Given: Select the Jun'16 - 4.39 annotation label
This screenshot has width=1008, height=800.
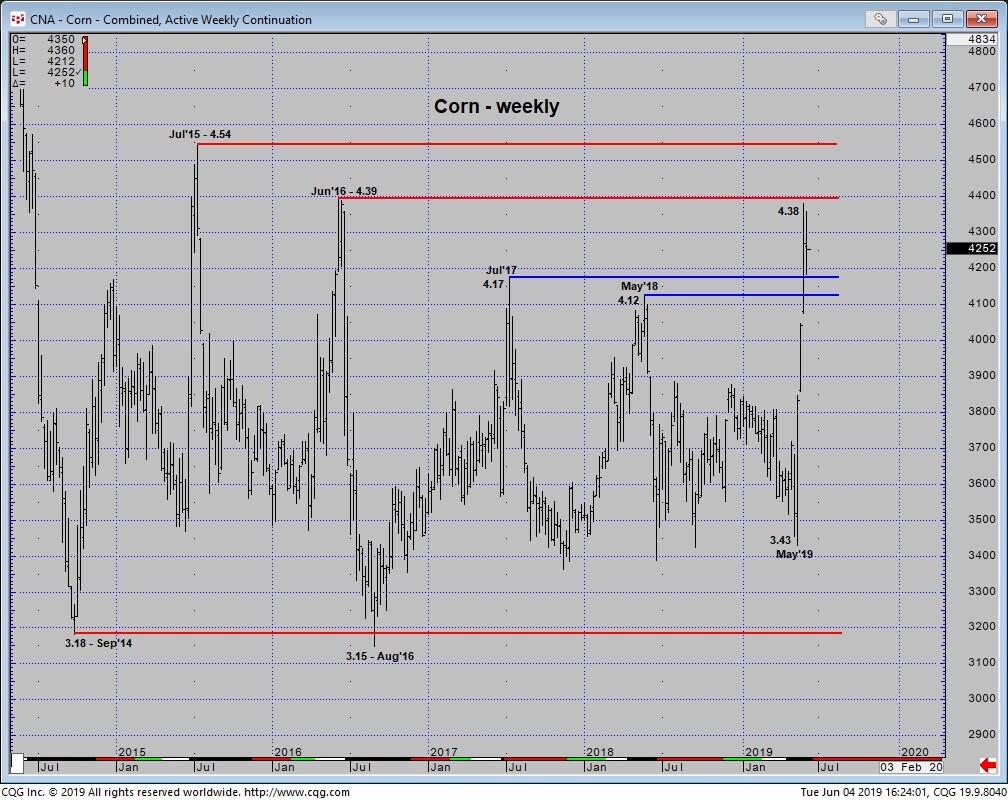Looking at the screenshot, I should pos(343,191).
